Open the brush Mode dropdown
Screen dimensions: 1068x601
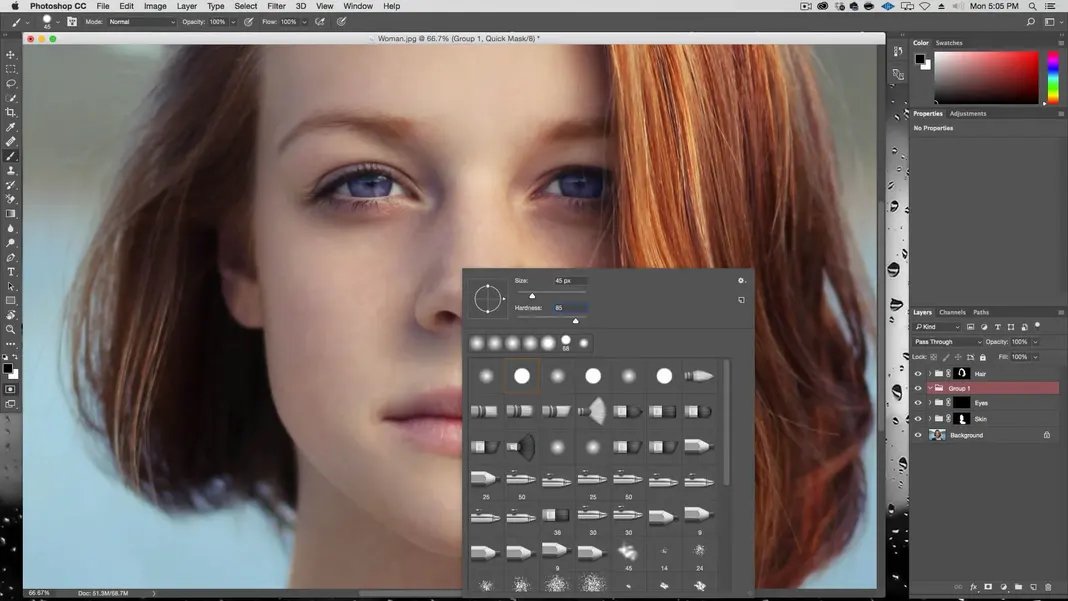click(142, 22)
